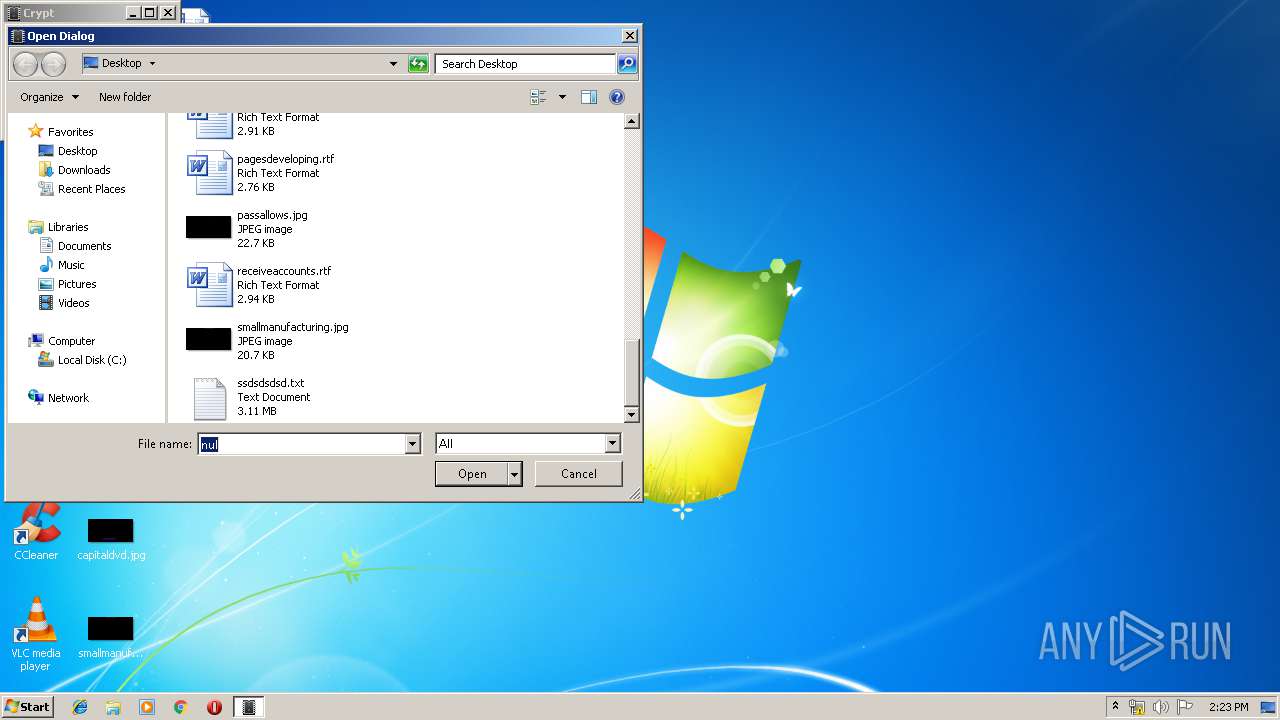
Task: Open the Start menu
Action: tap(28, 707)
